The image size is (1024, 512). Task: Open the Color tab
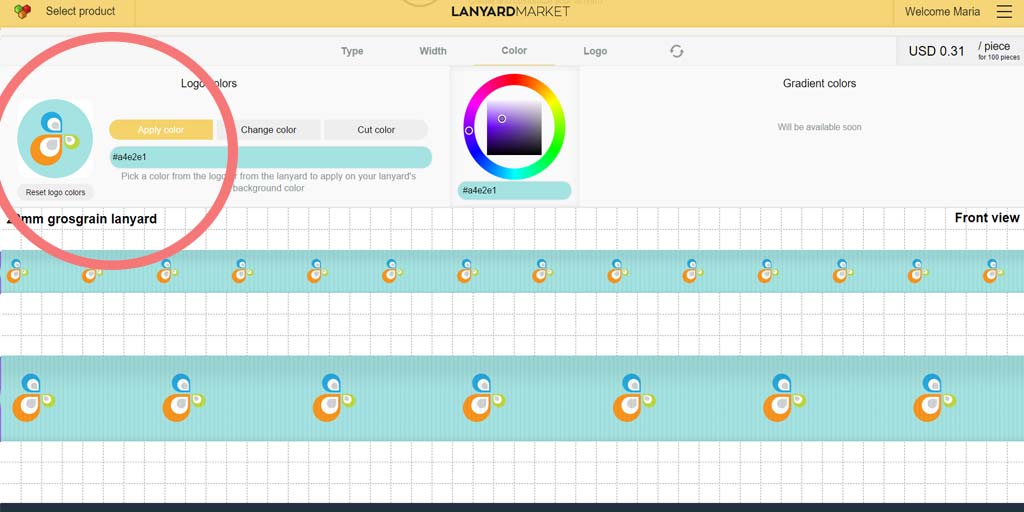click(x=514, y=50)
